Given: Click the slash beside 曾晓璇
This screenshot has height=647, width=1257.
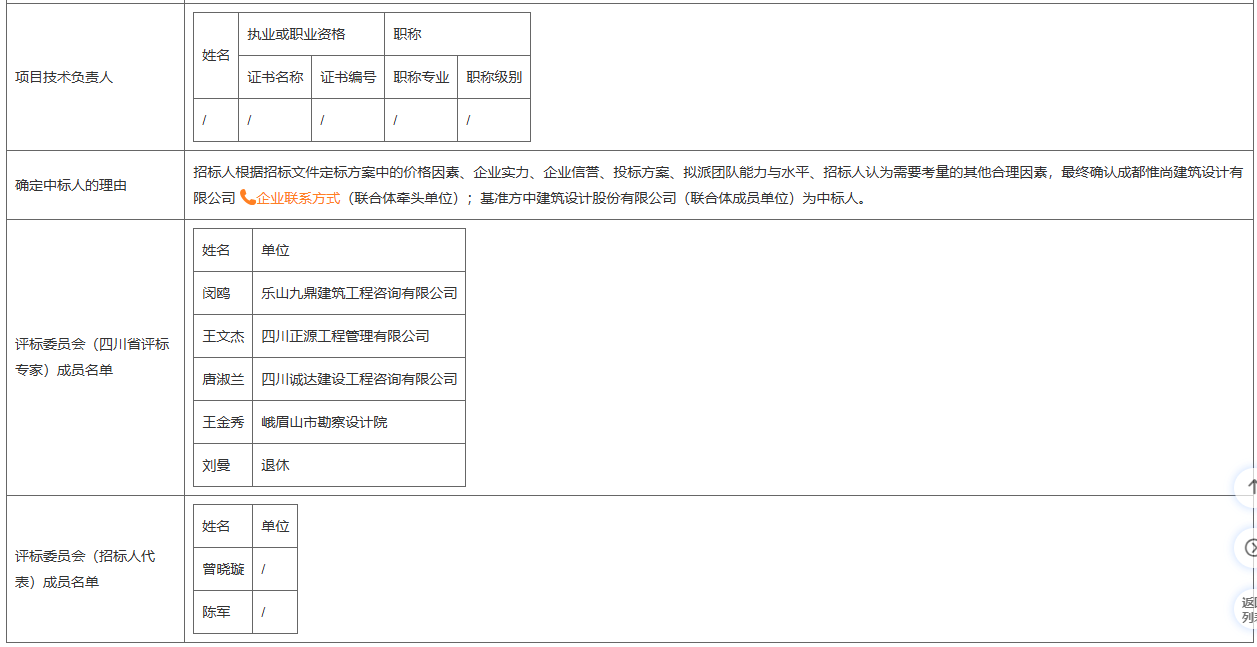Looking at the screenshot, I should point(264,569).
